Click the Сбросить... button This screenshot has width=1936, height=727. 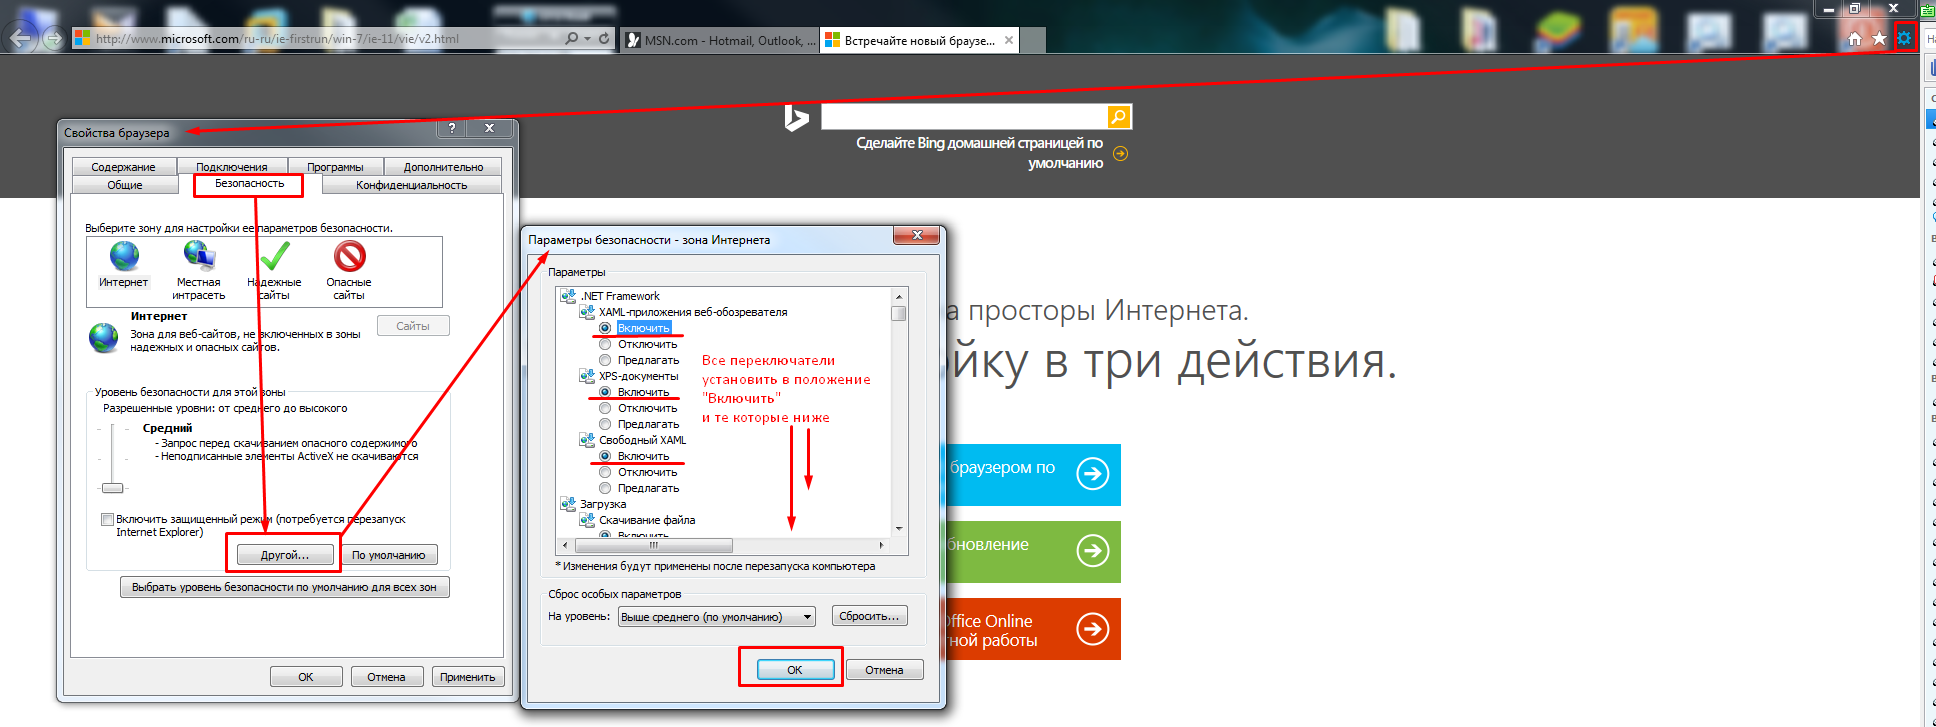coord(869,616)
